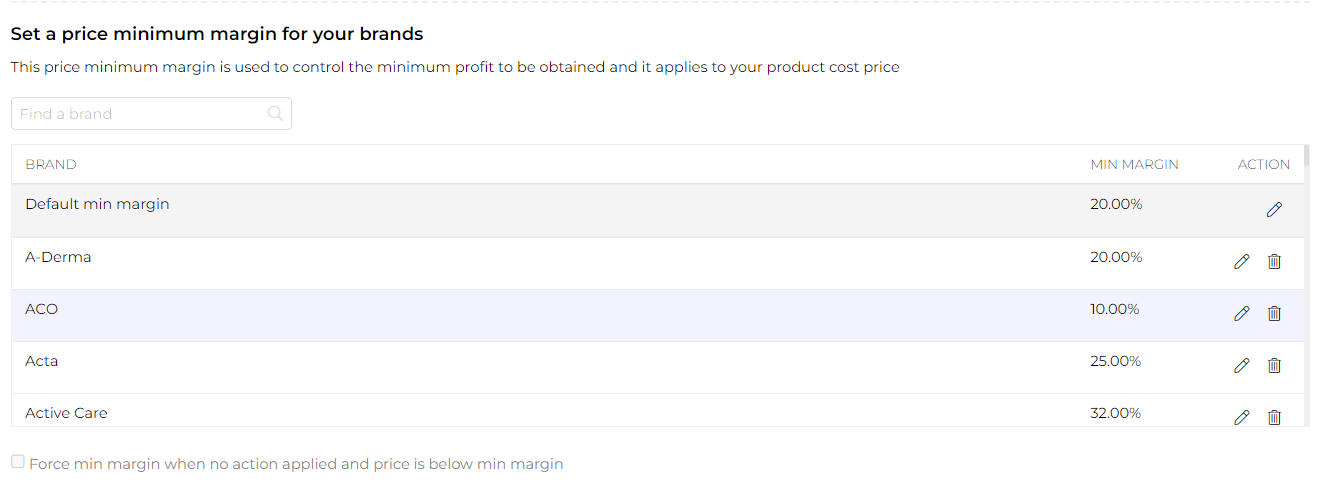Edit the Default min margin row

[x=1274, y=210]
